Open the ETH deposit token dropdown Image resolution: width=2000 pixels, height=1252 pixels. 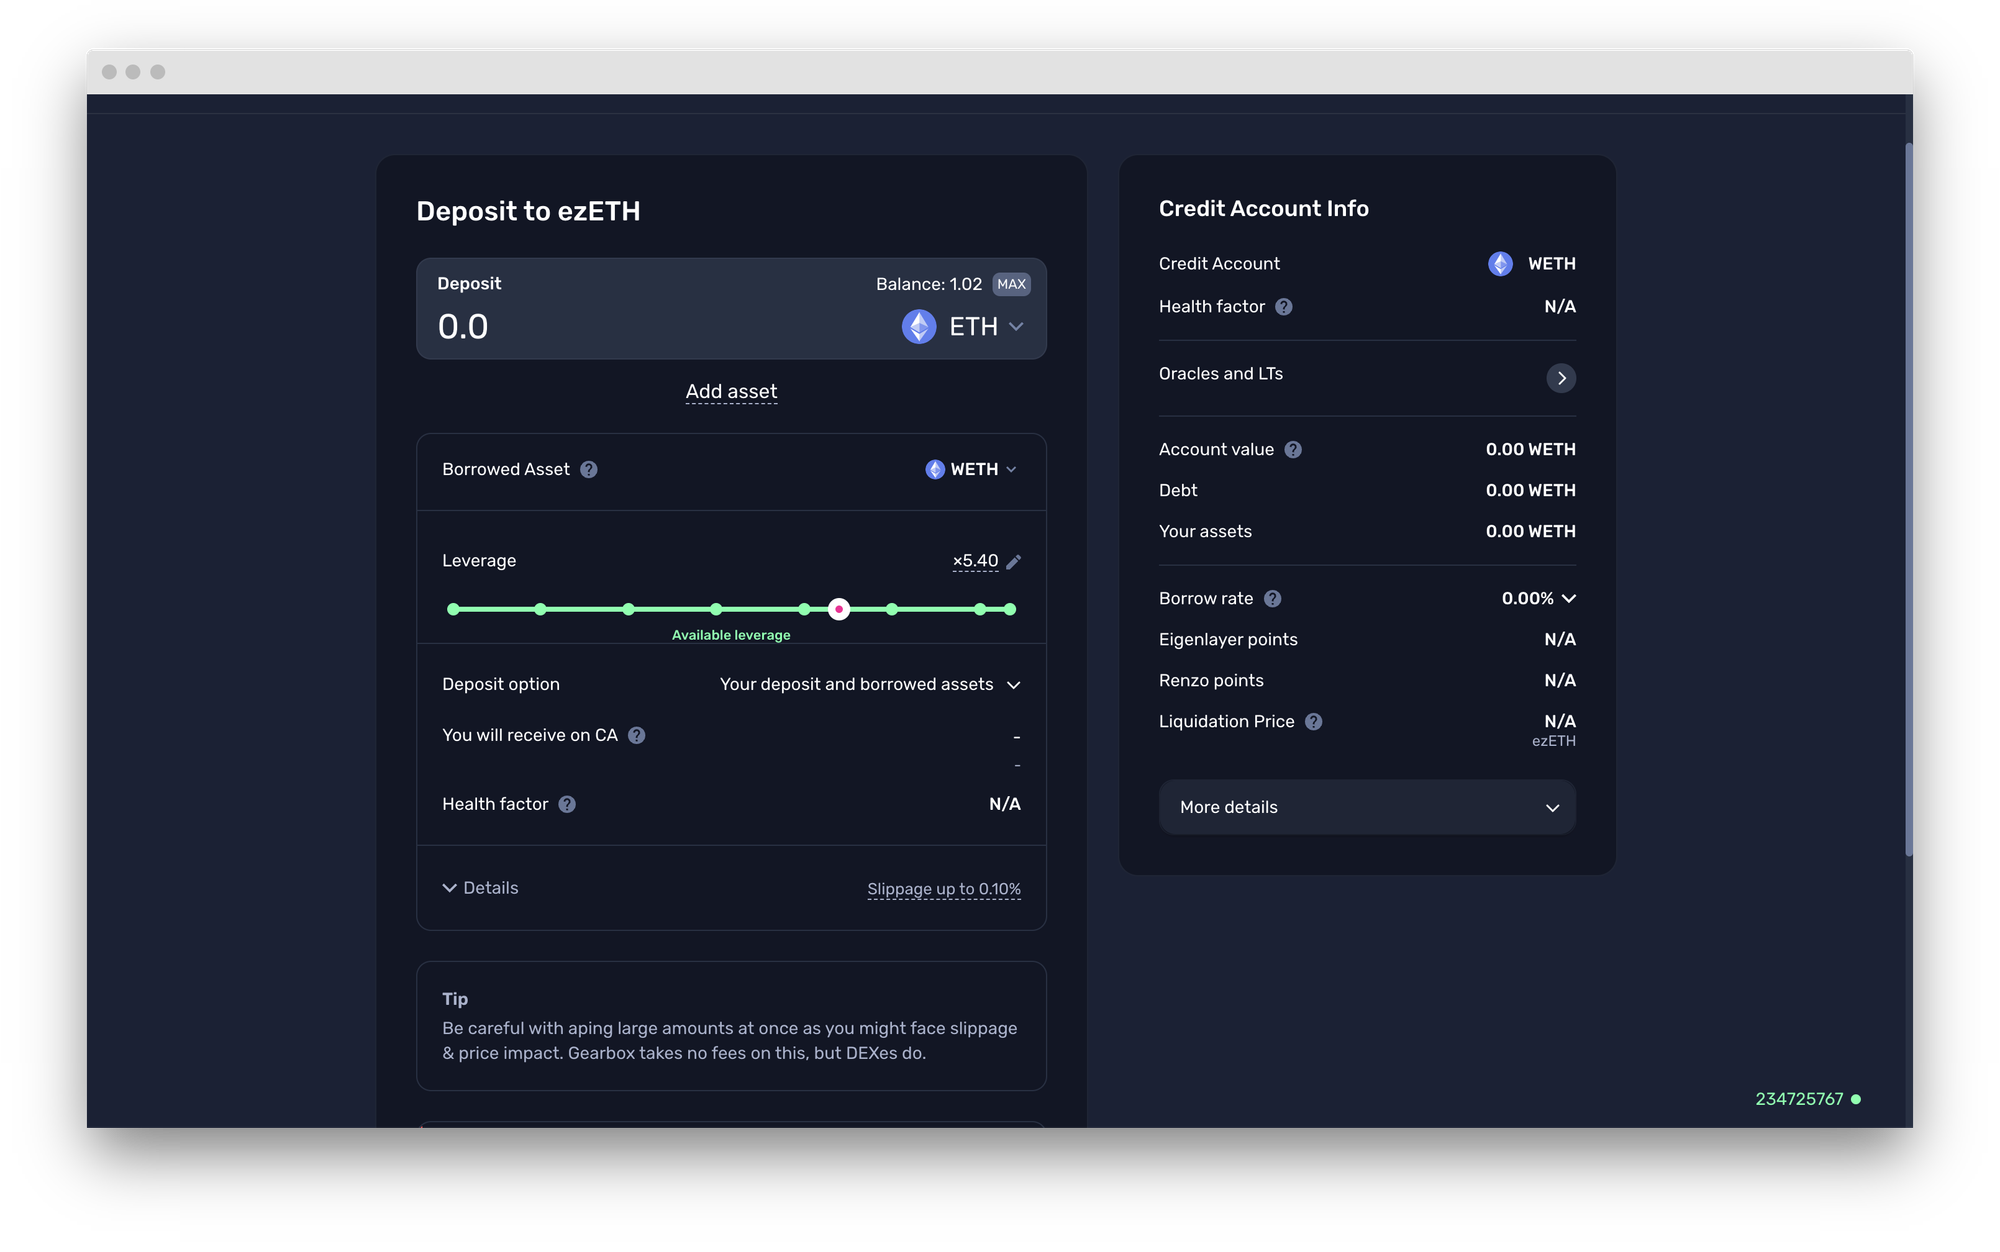(x=963, y=327)
